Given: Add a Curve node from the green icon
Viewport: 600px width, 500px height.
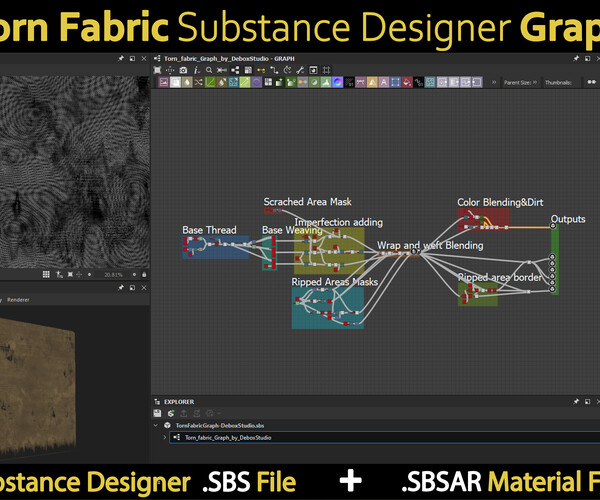Looking at the screenshot, I should click(x=210, y=82).
